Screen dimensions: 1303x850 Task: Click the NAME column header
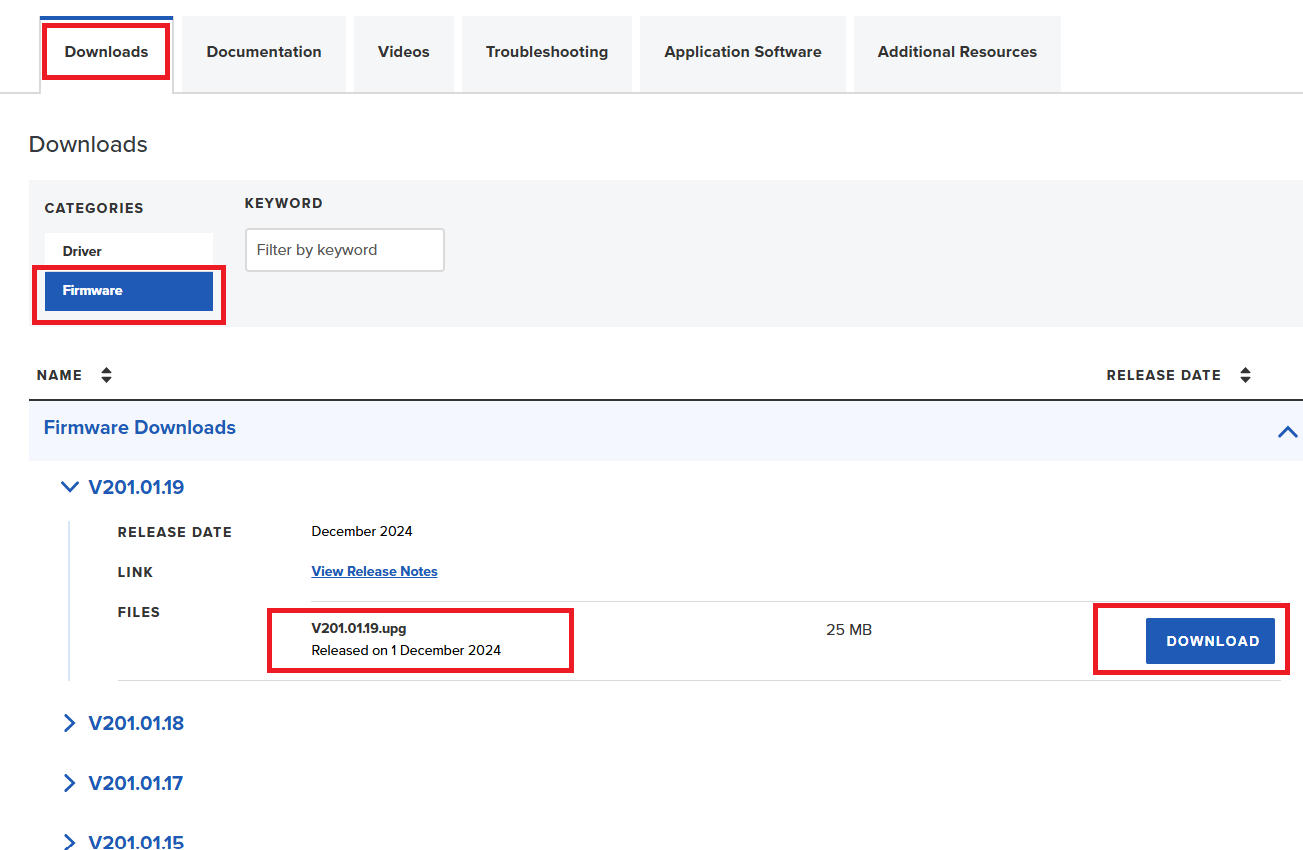pyautogui.click(x=60, y=375)
